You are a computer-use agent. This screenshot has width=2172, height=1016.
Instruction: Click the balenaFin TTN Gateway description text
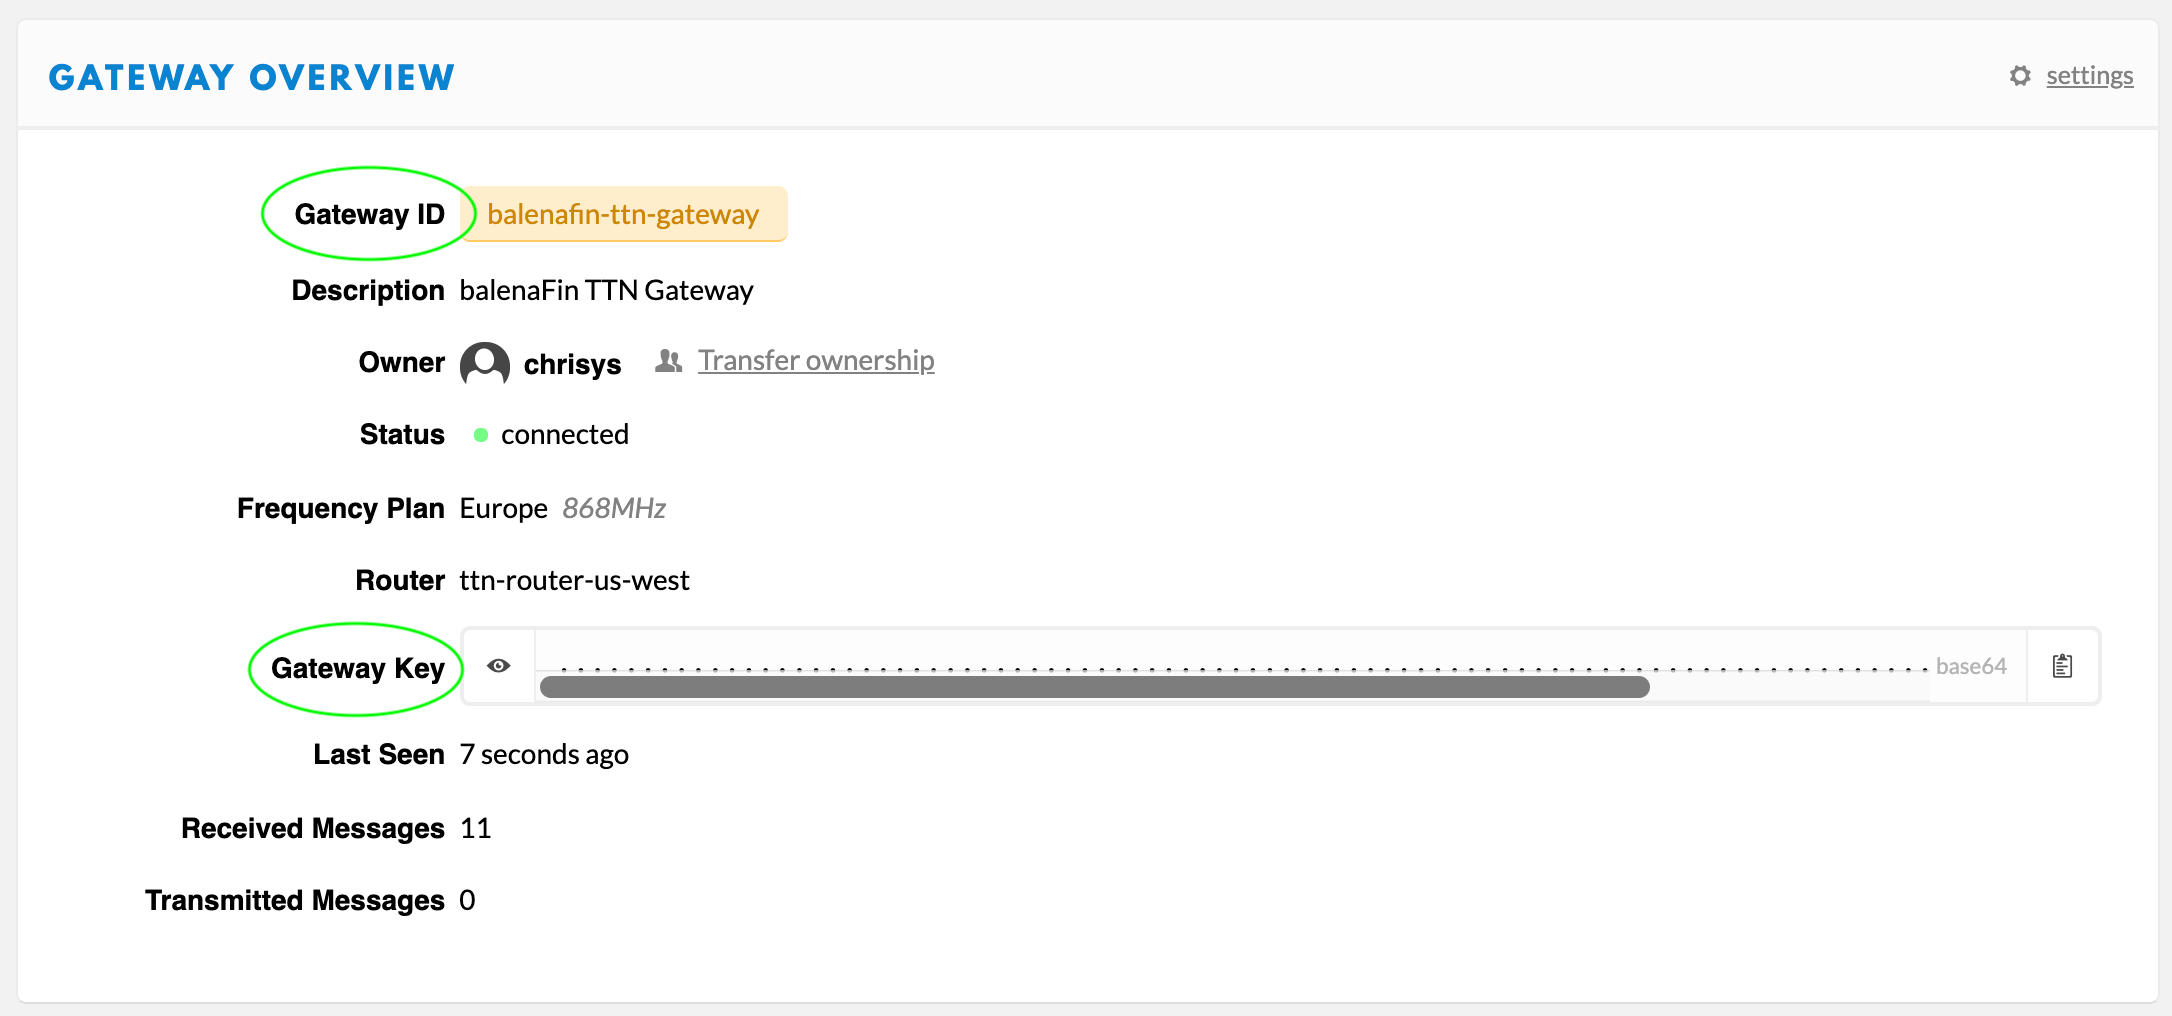606,291
